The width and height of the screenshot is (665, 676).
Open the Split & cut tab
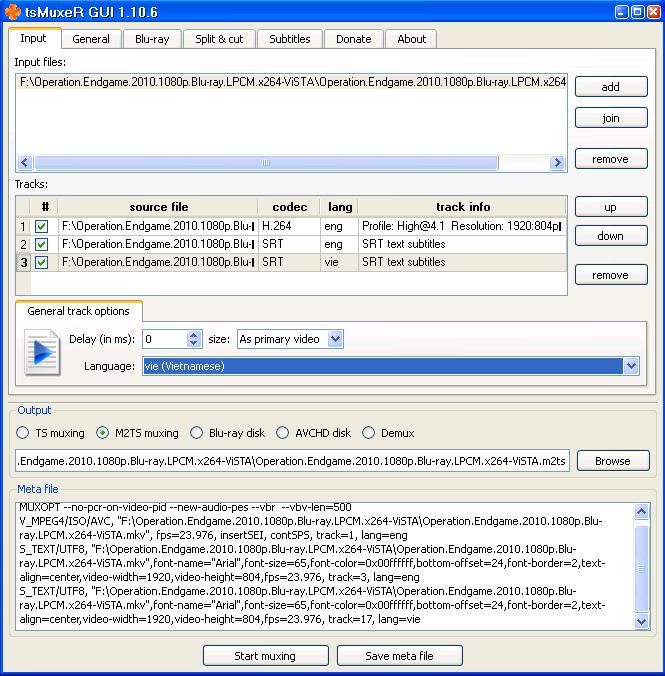pyautogui.click(x=219, y=39)
